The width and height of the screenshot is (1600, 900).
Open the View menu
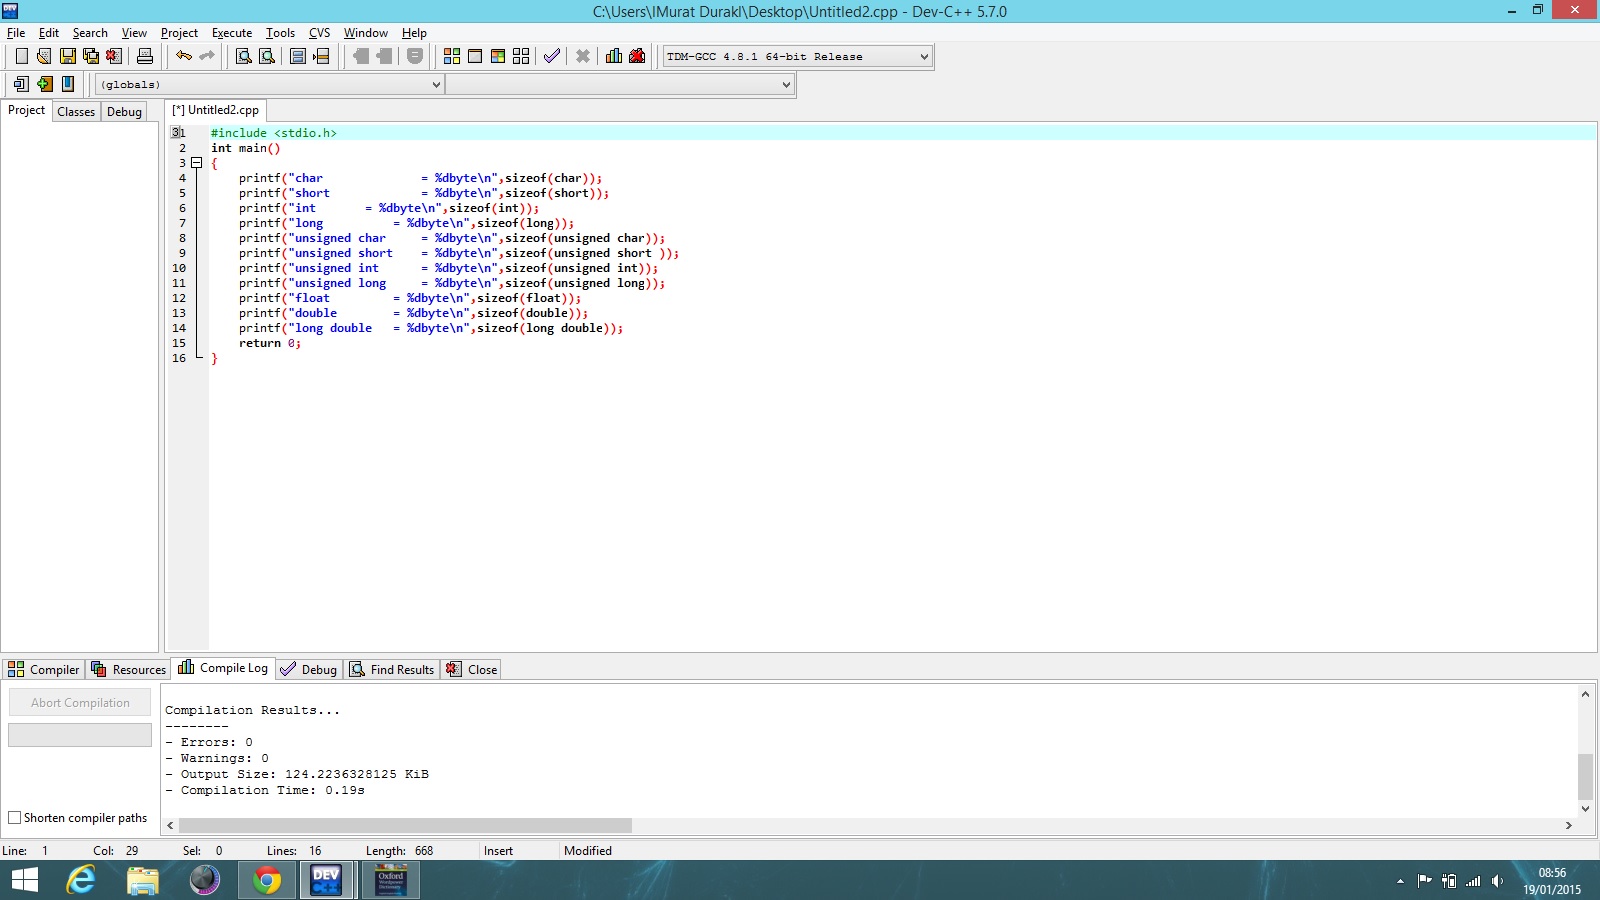point(134,33)
